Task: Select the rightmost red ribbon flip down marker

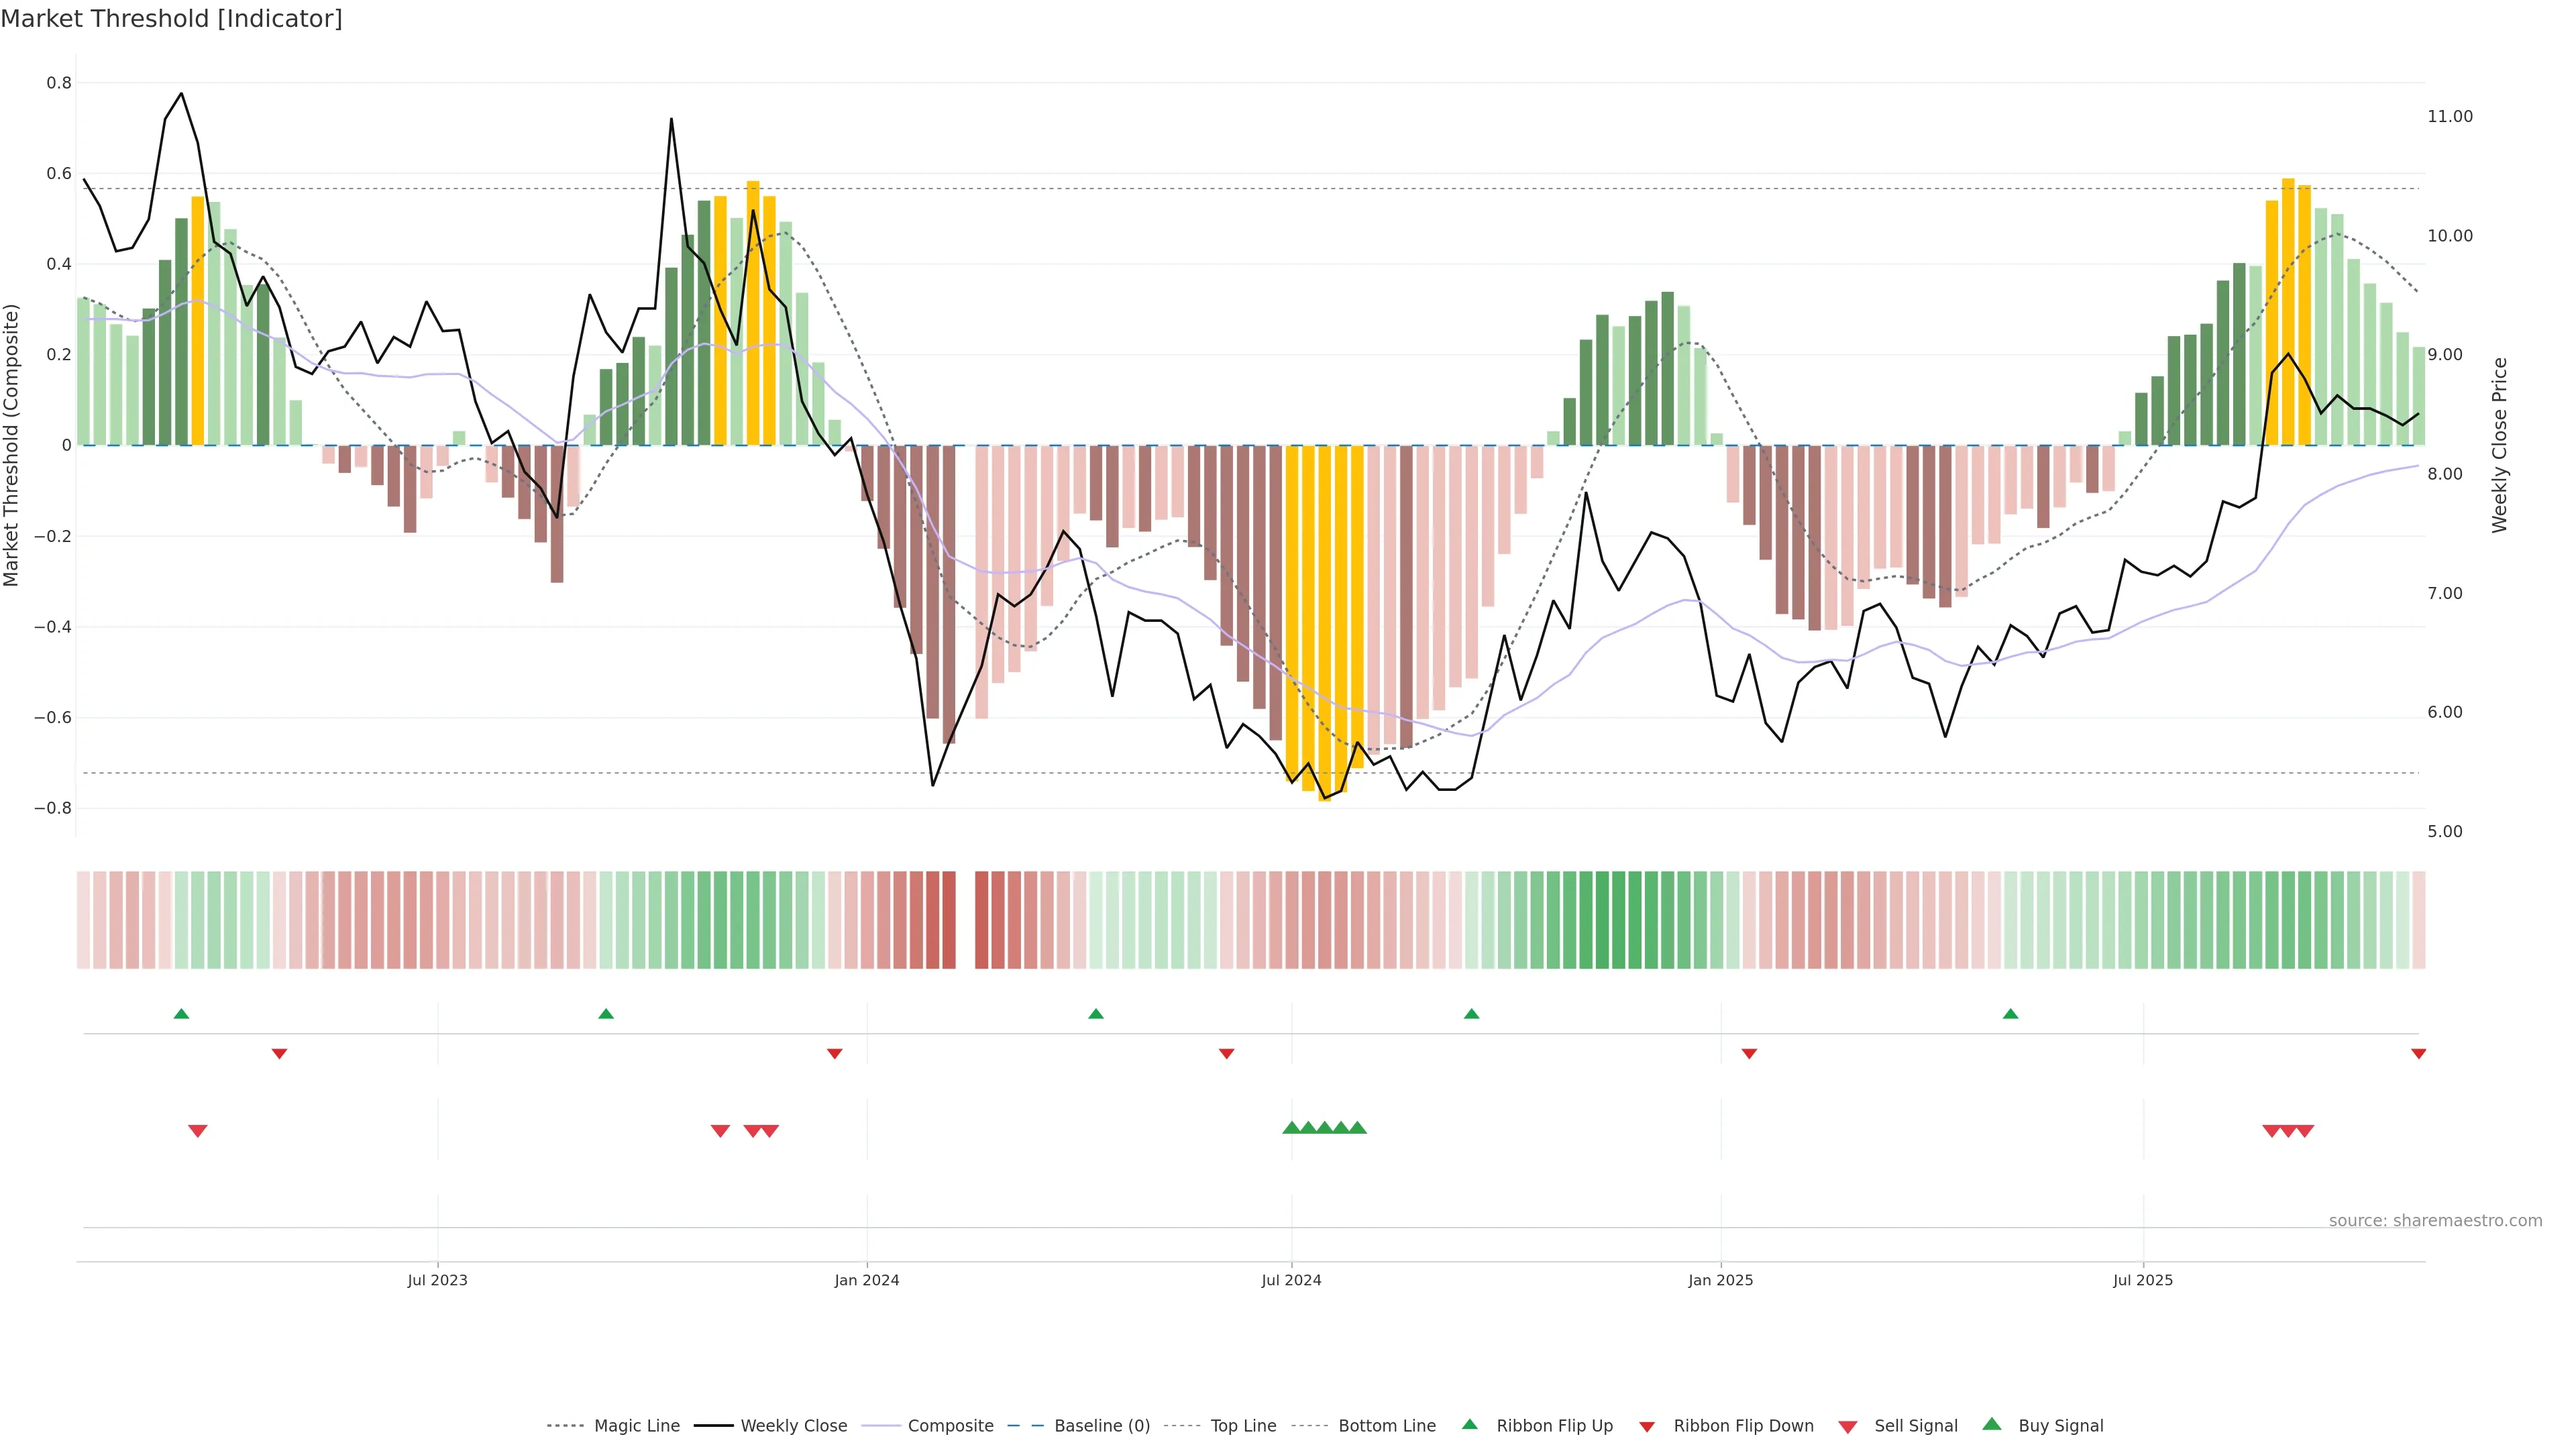Action: click(x=2418, y=1054)
